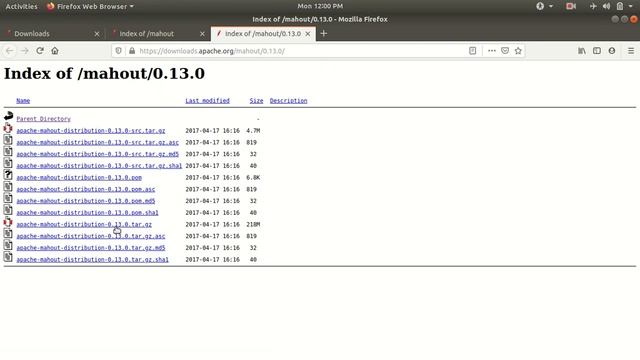Open the src.tar.gz.md5 checksum link
The width and height of the screenshot is (640, 360).
click(98, 154)
